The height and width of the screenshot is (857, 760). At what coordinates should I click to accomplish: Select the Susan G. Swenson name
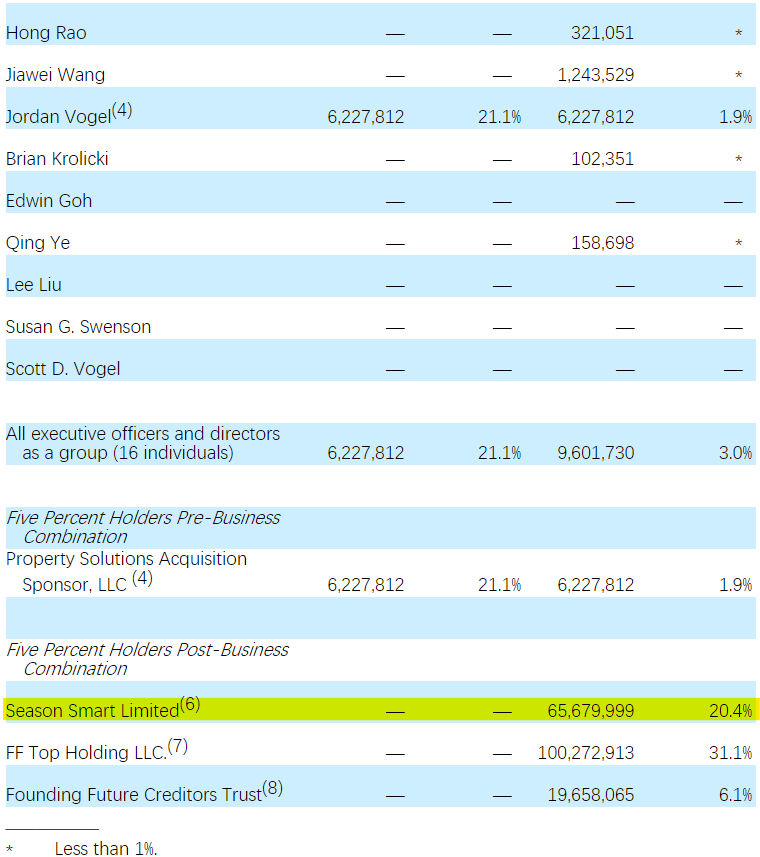pos(78,327)
